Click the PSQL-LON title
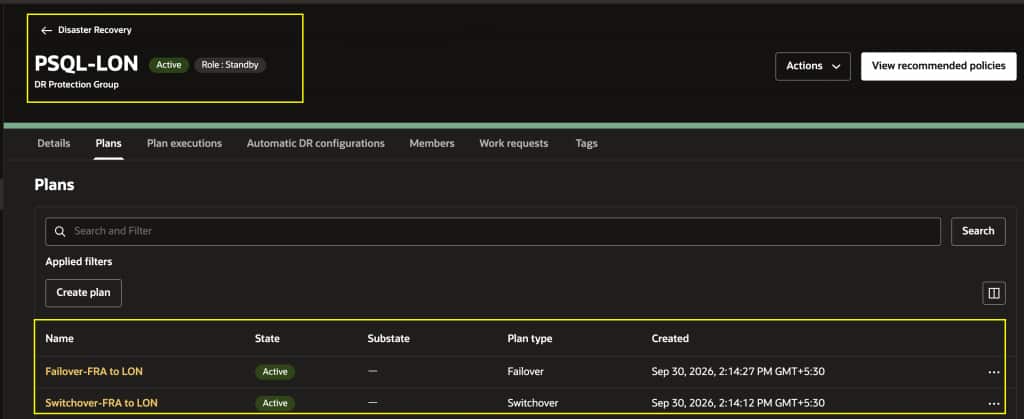 tap(86, 64)
